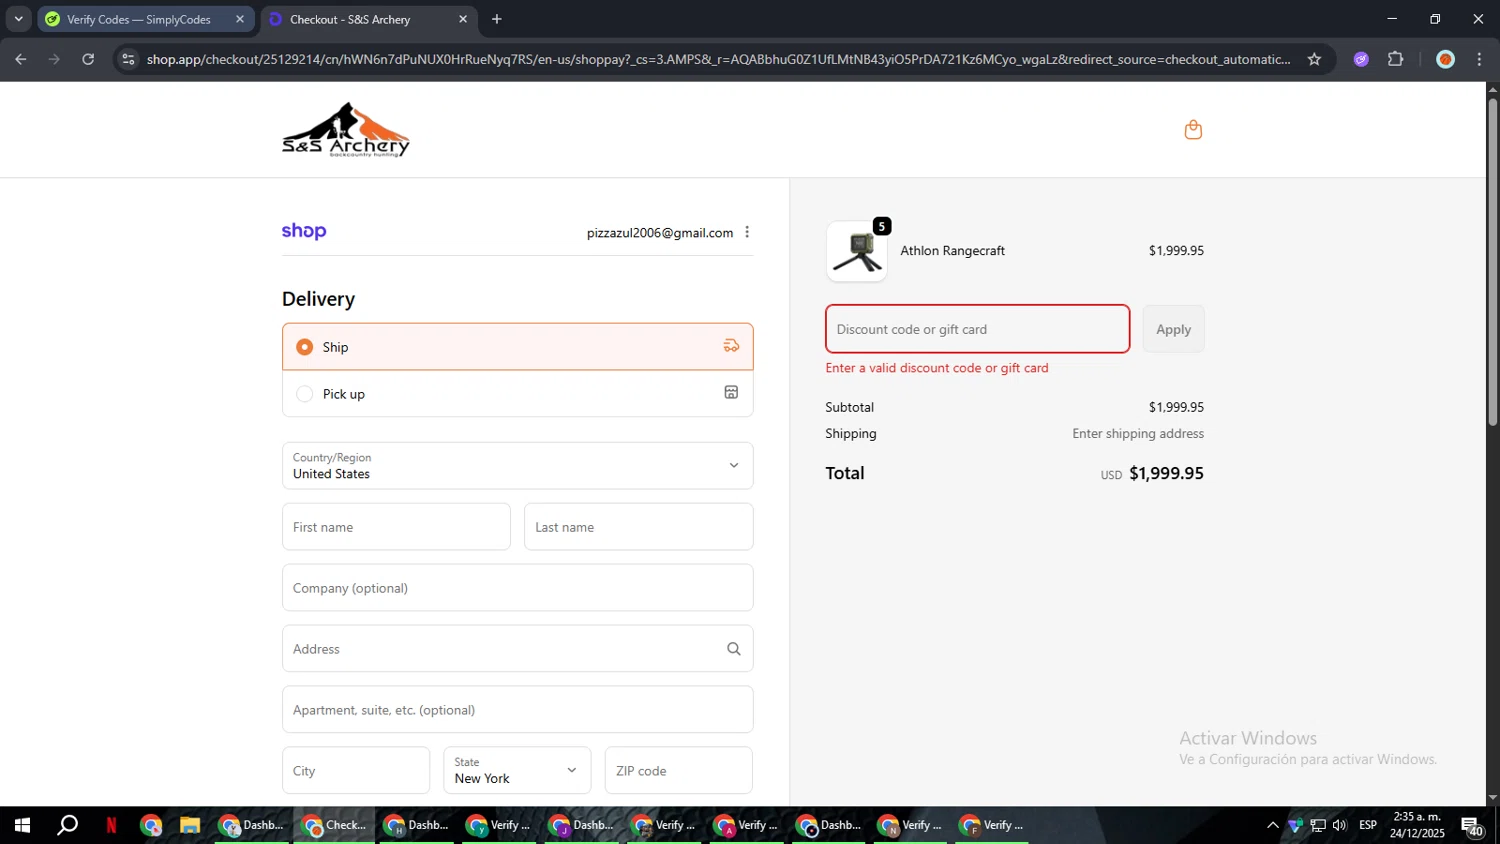Open the tab search dropdown arrow
Viewport: 1500px width, 844px height.
(18, 19)
